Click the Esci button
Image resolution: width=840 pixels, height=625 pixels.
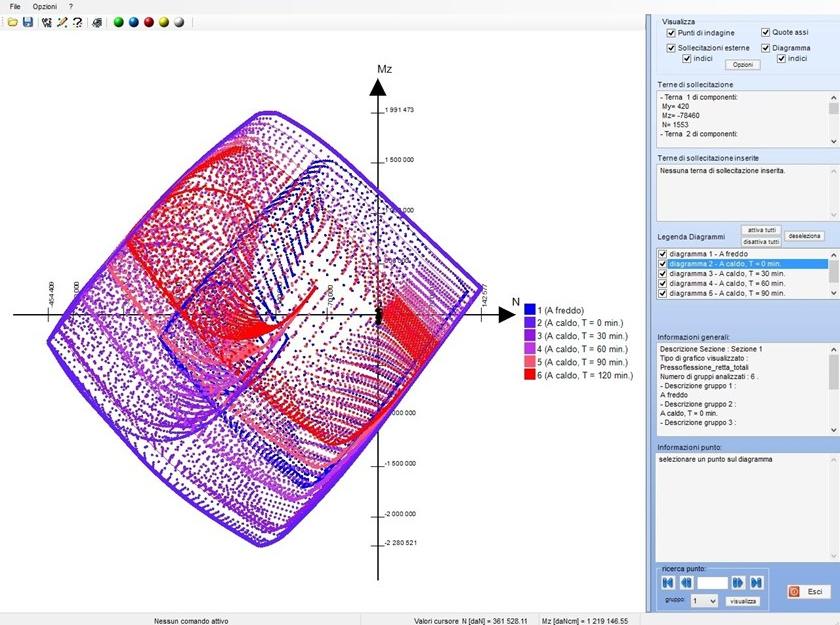point(807,591)
